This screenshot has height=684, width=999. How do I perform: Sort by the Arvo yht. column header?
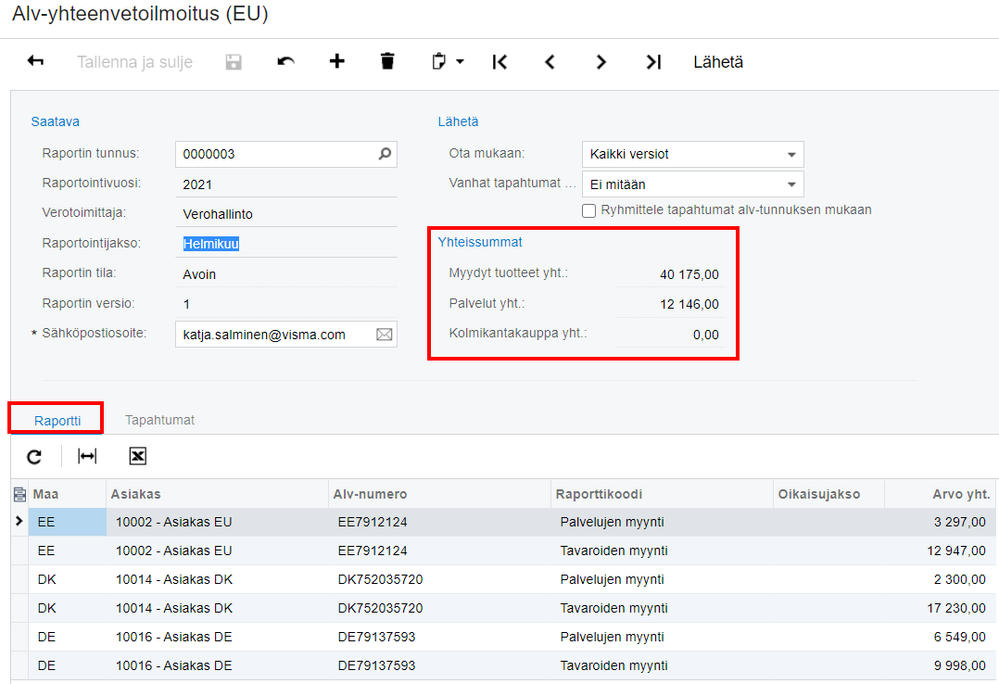pyautogui.click(x=961, y=494)
